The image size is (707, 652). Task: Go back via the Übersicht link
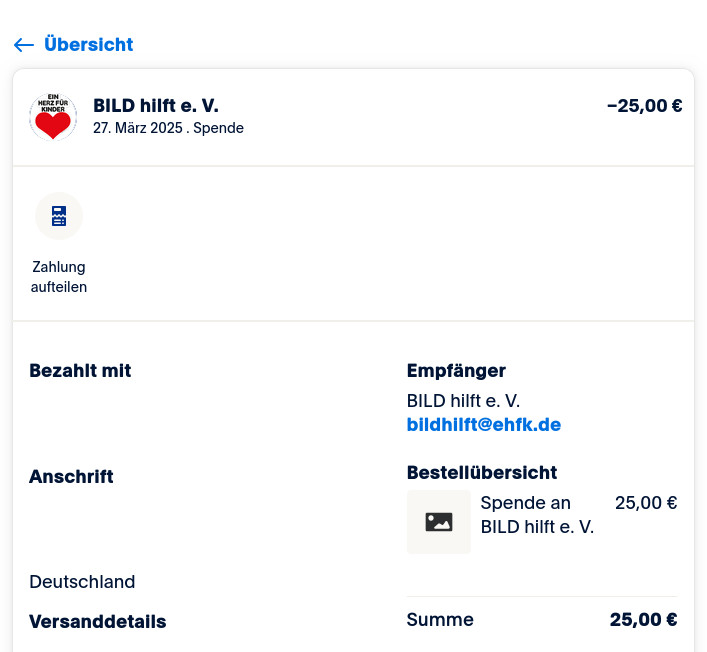(88, 45)
